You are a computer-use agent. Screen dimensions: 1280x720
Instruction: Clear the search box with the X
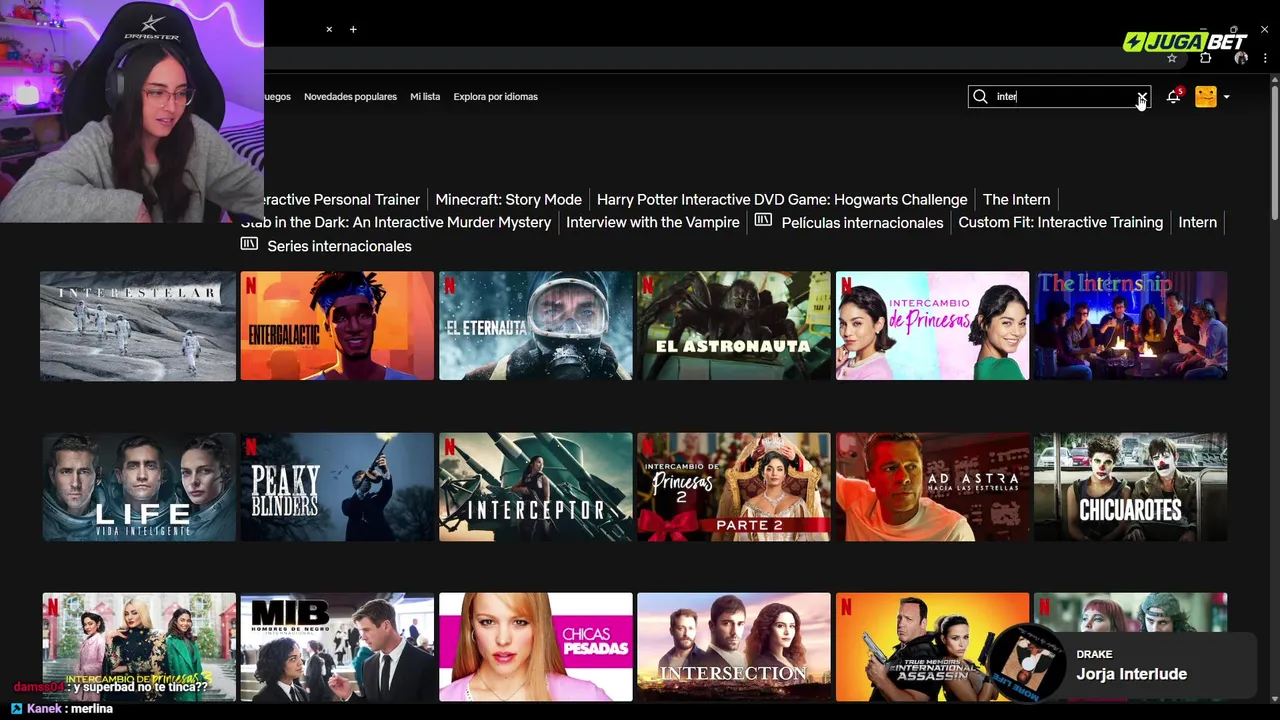[1141, 97]
